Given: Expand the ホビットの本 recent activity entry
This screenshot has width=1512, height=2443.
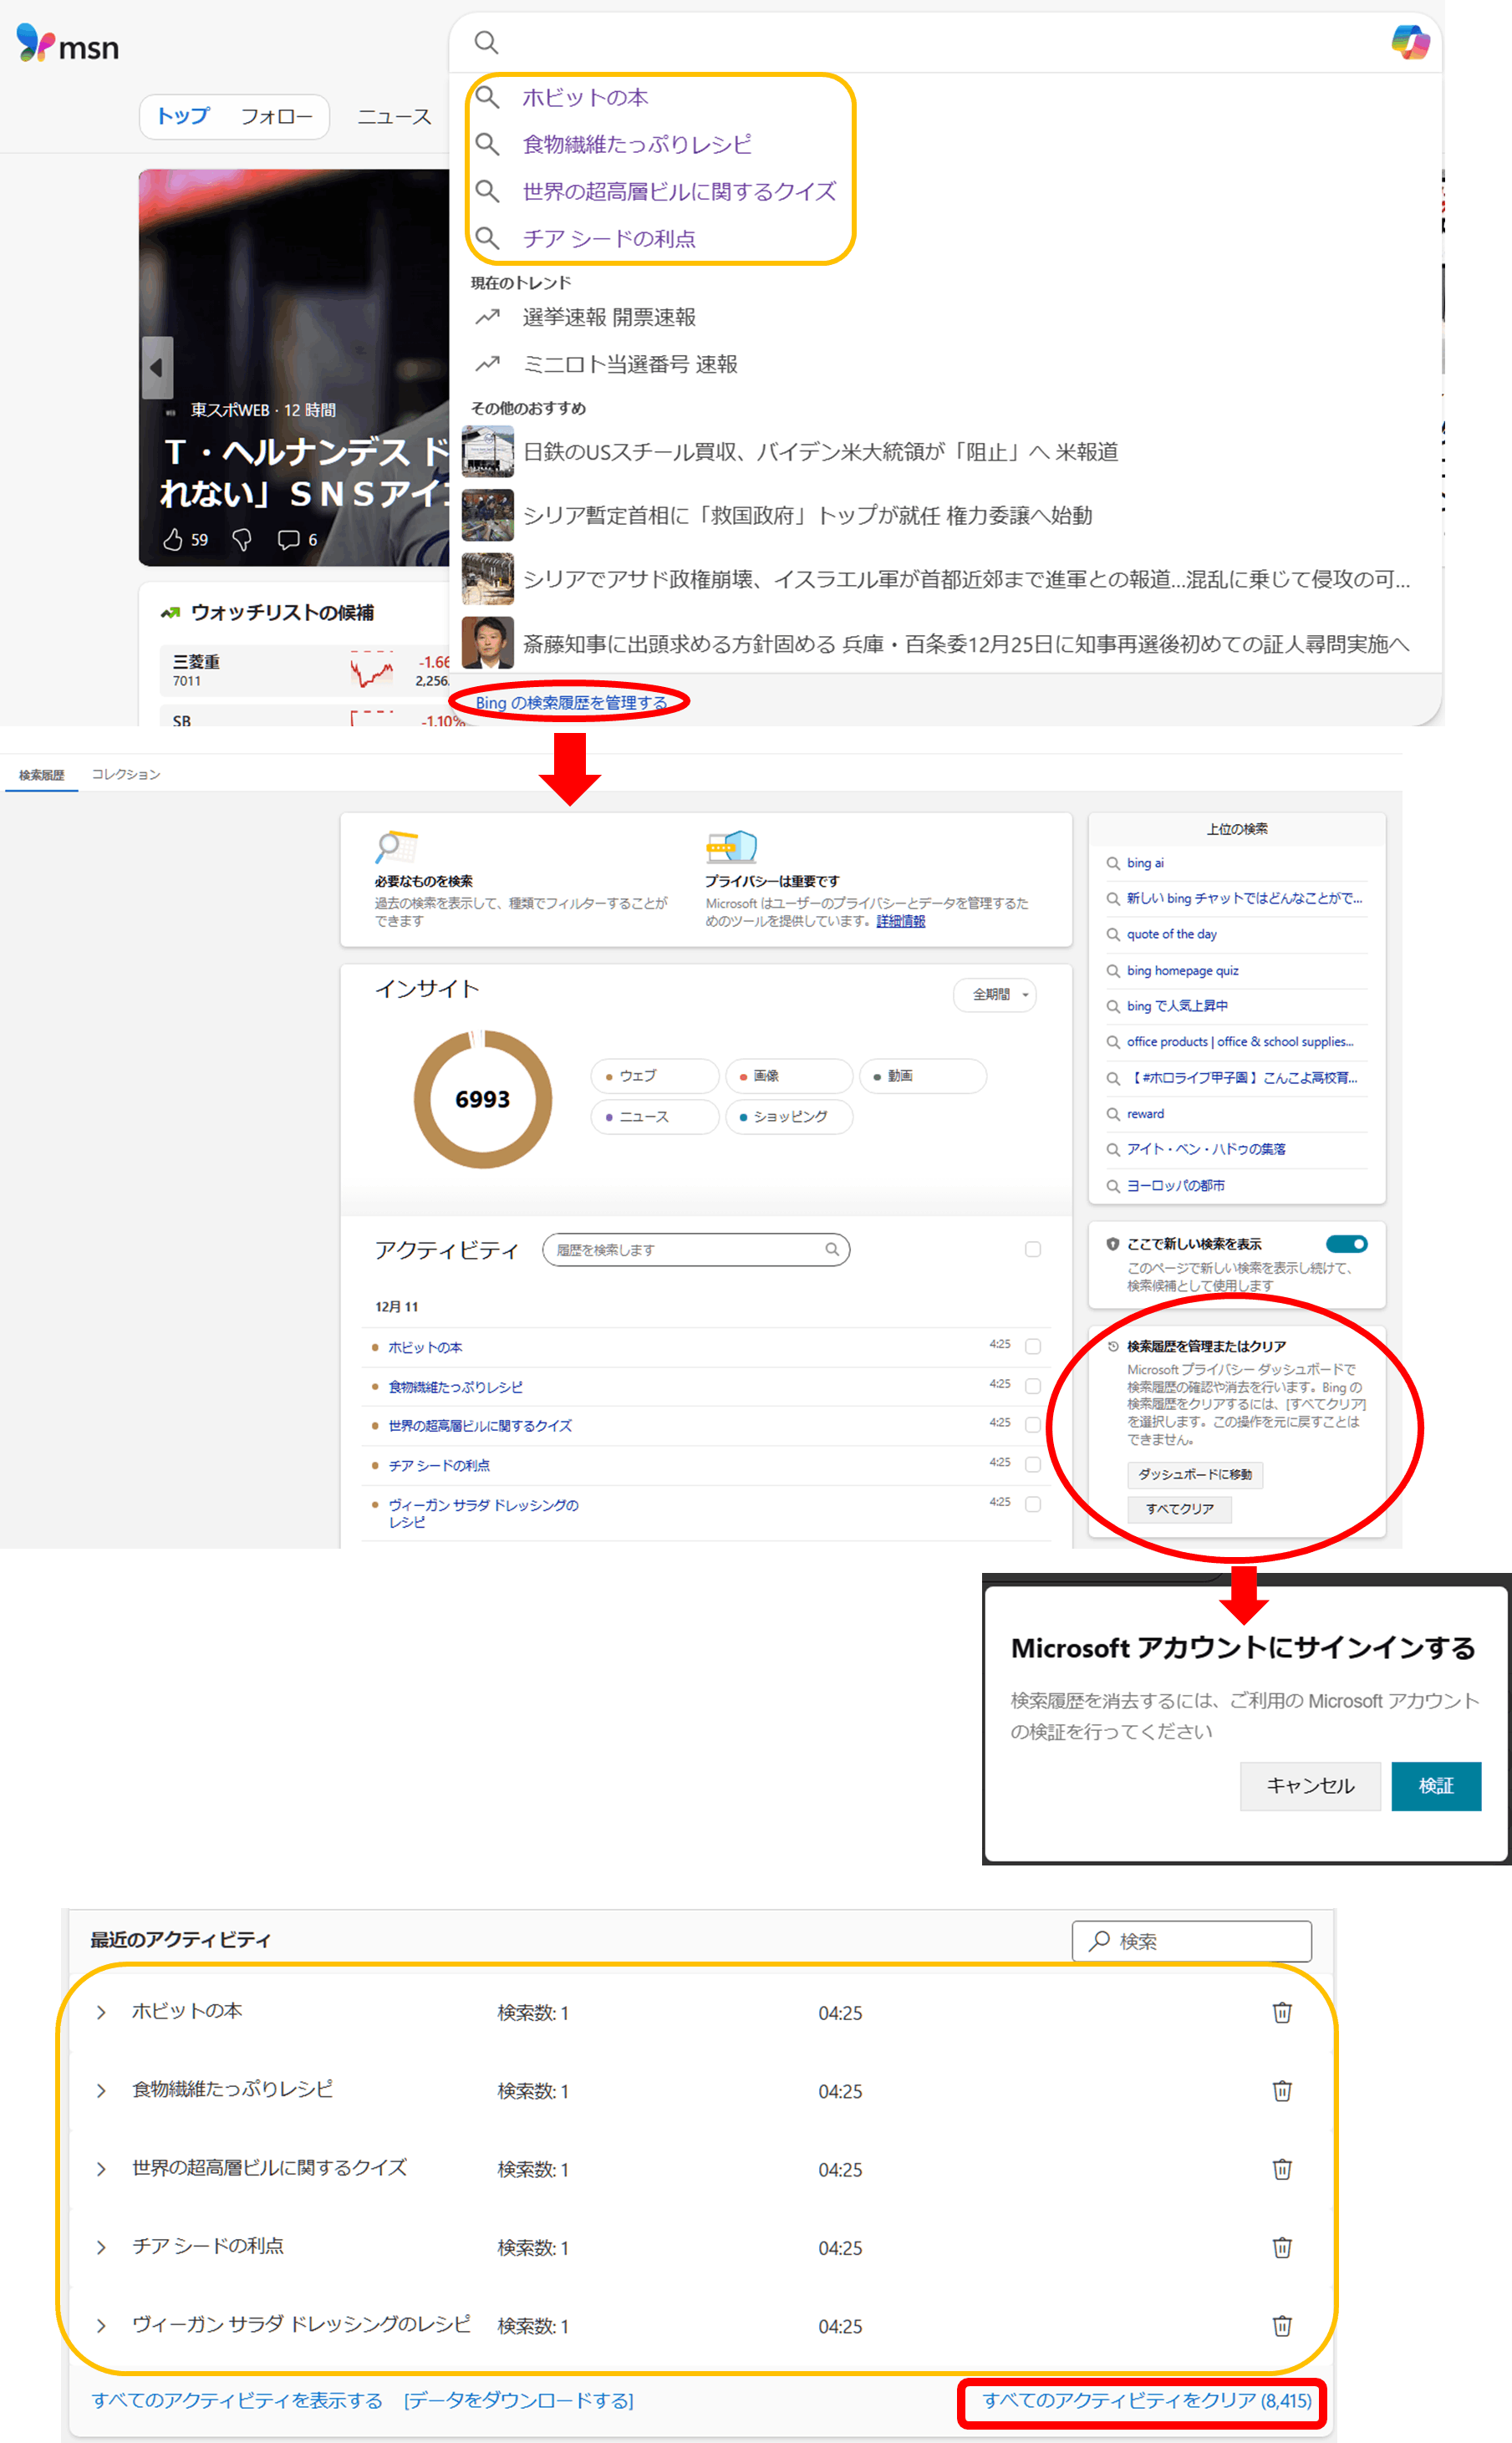Looking at the screenshot, I should (x=100, y=2012).
